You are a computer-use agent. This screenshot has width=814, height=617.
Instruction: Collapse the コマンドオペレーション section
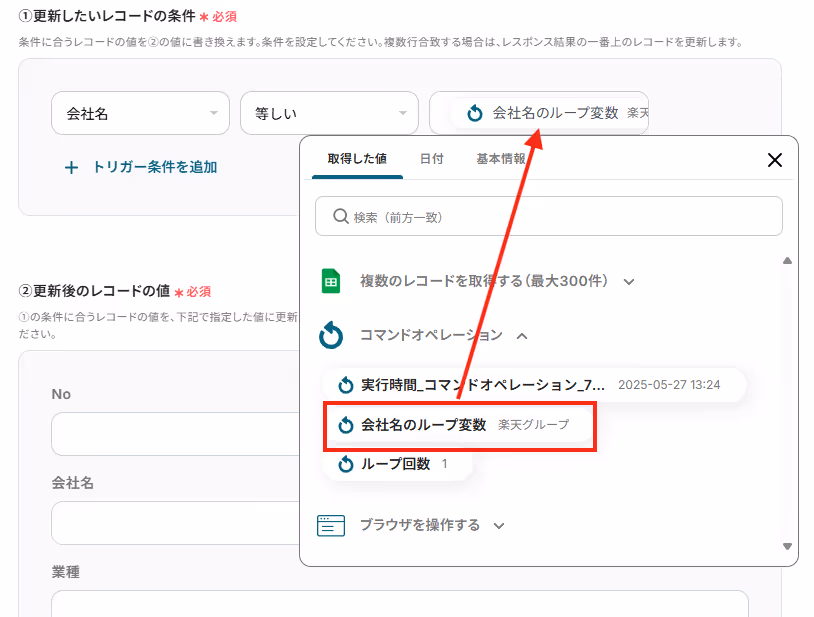coord(522,336)
